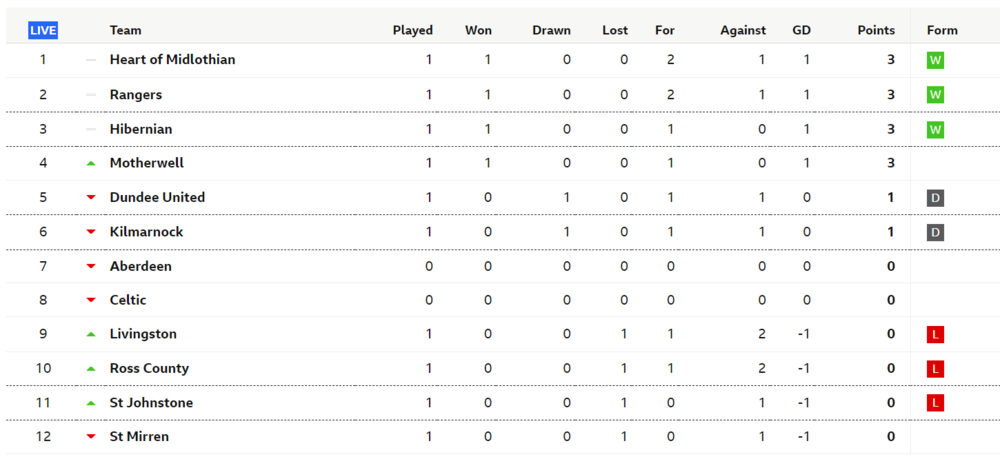Open the Aberdeen team page
The width and height of the screenshot is (1000, 459).
pos(140,266)
